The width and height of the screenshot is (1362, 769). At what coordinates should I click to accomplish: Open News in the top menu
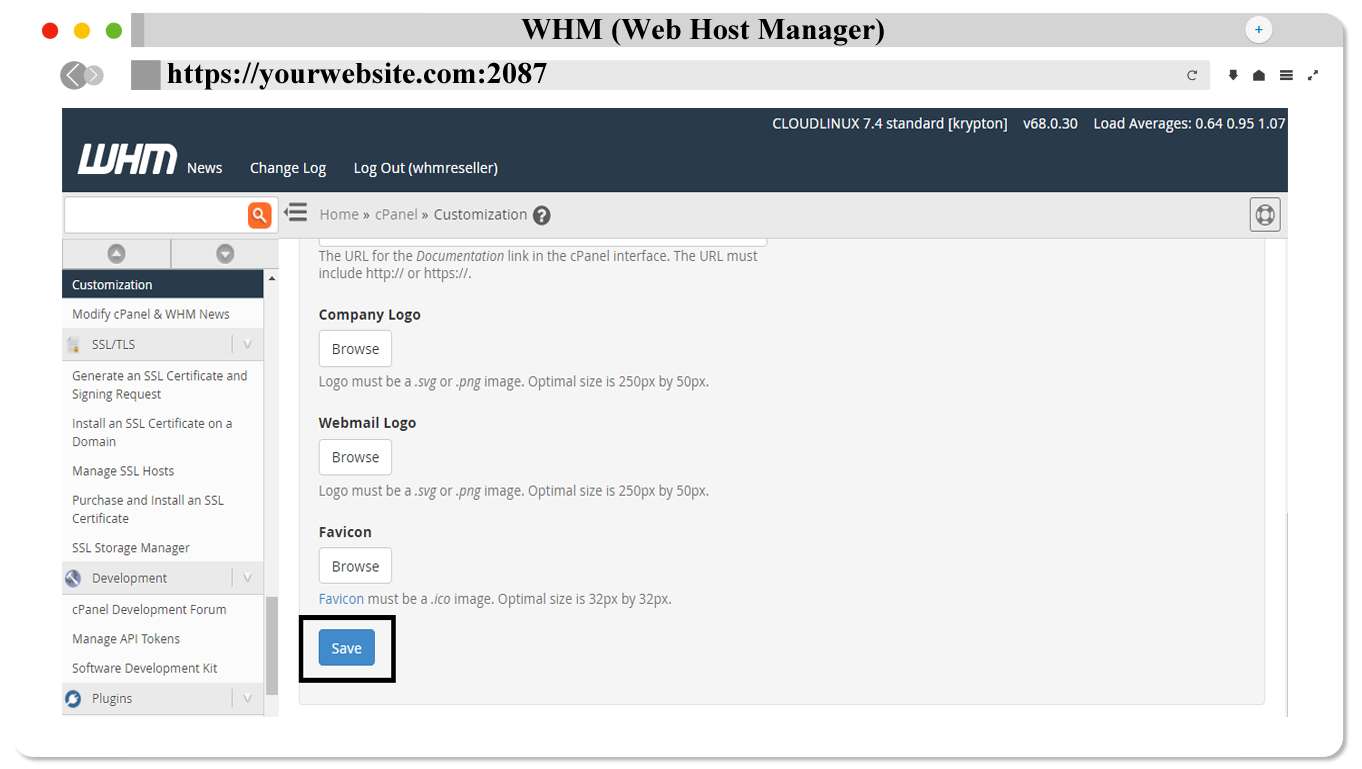204,168
